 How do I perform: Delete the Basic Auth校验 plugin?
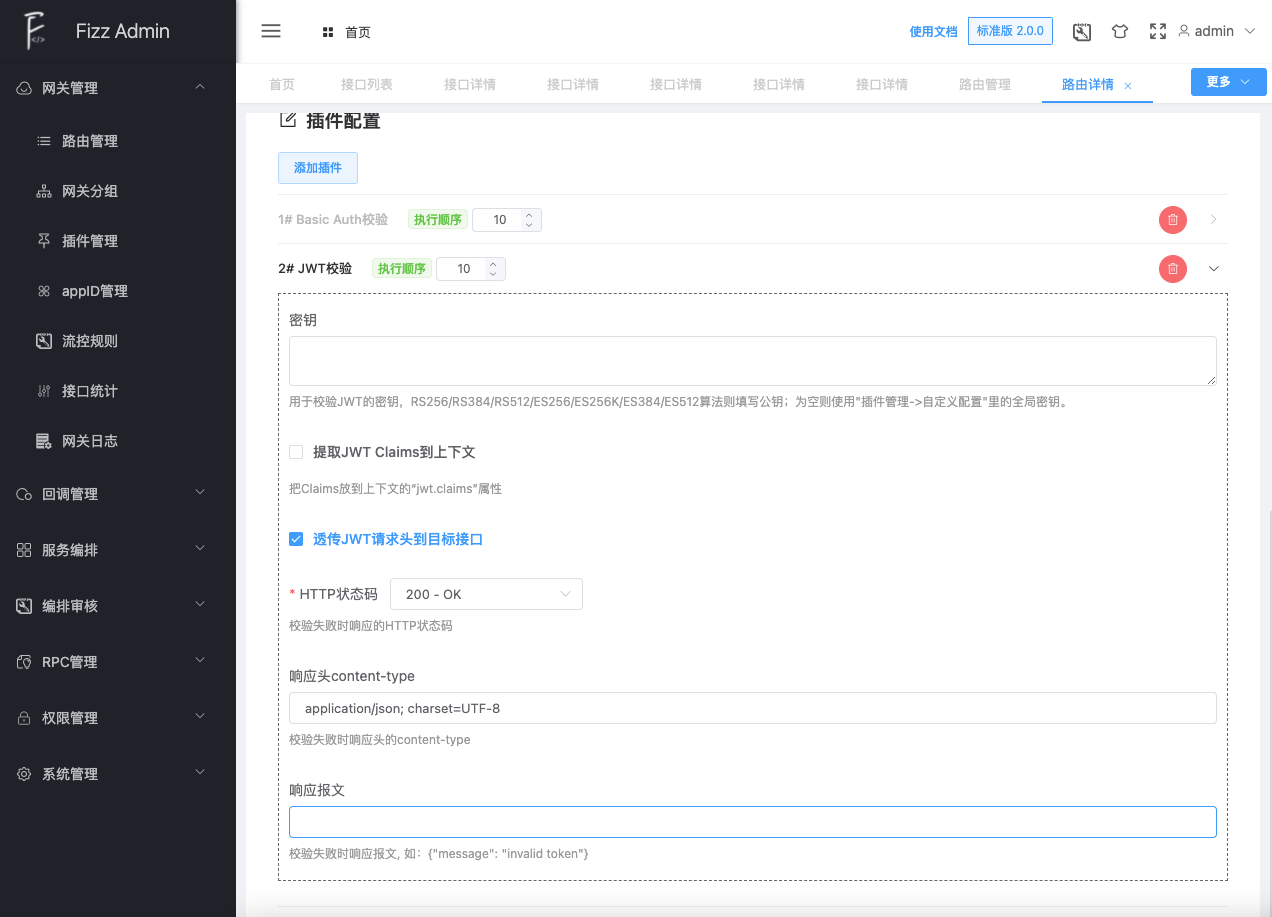(1172, 220)
